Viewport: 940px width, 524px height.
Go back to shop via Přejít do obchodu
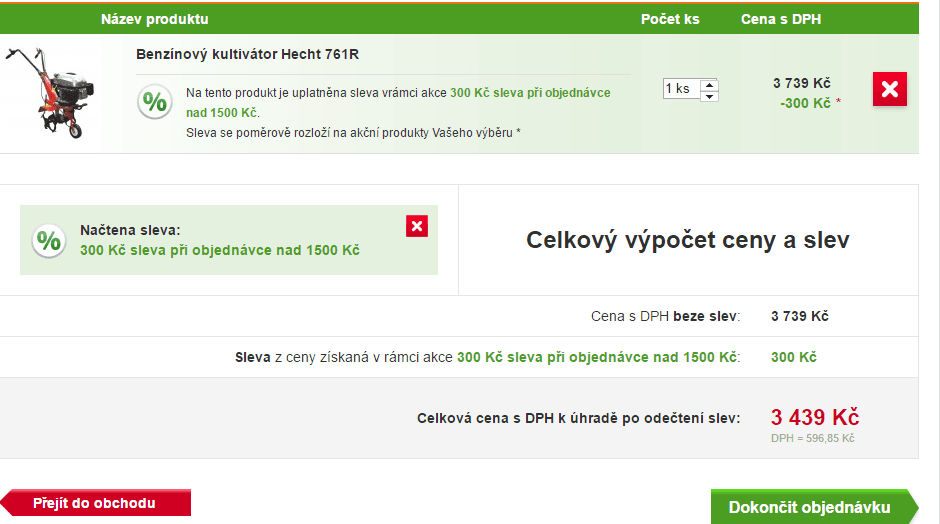pyautogui.click(x=95, y=503)
